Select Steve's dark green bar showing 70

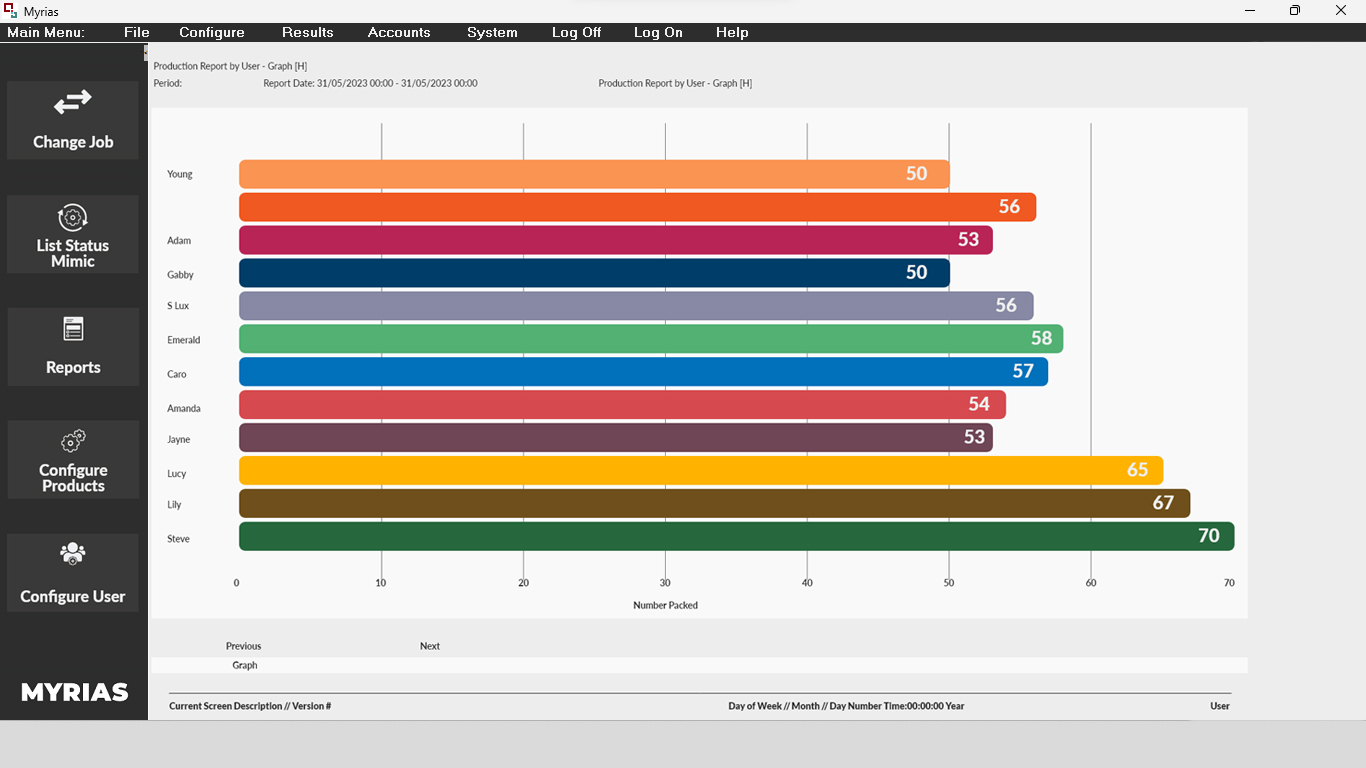point(736,536)
